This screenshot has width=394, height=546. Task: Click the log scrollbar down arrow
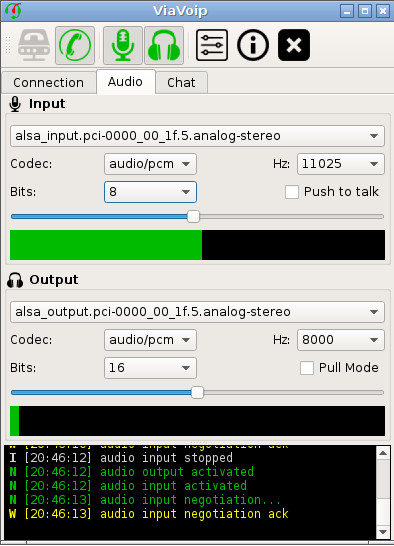[383, 532]
